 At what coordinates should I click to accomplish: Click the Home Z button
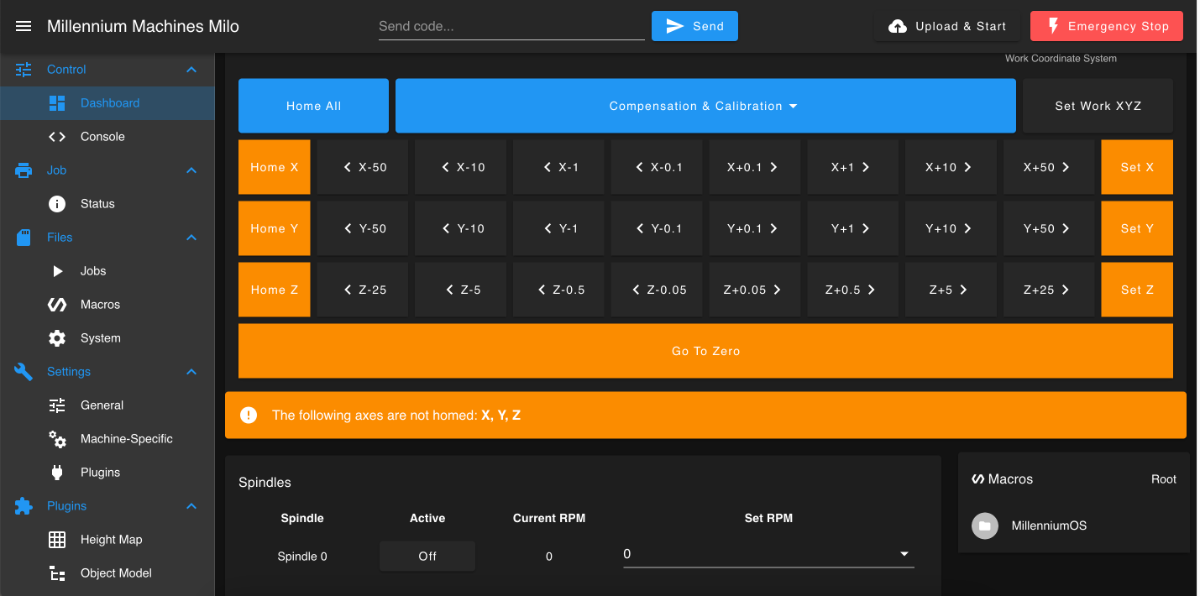coord(274,290)
